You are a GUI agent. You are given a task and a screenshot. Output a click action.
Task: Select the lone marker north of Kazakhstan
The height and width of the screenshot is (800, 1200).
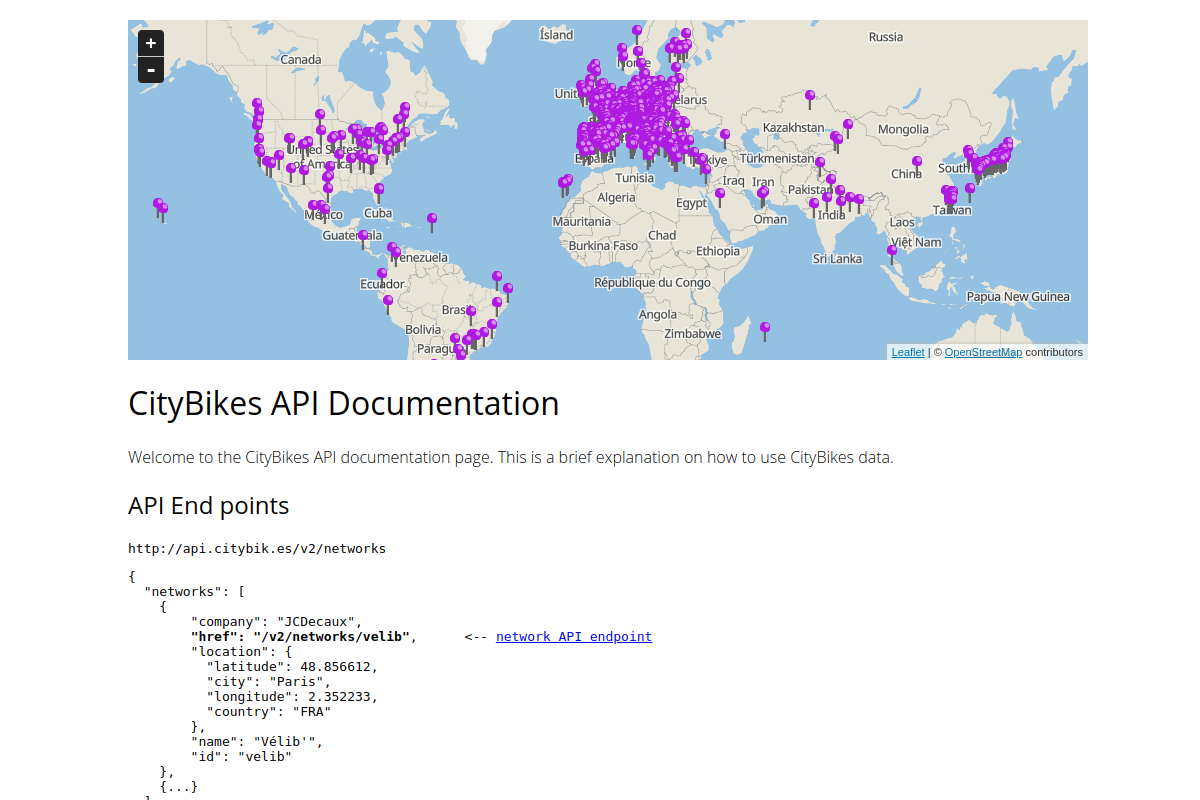pyautogui.click(x=810, y=100)
